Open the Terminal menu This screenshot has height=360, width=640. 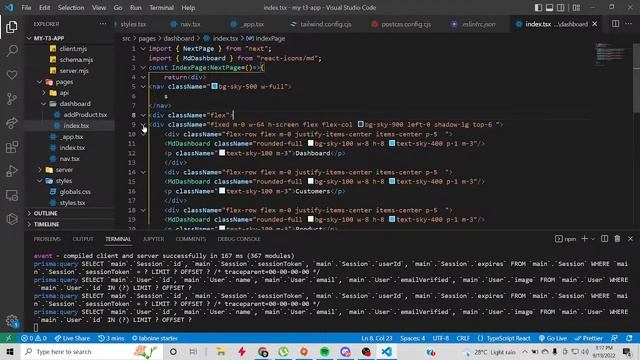click(x=161, y=7)
